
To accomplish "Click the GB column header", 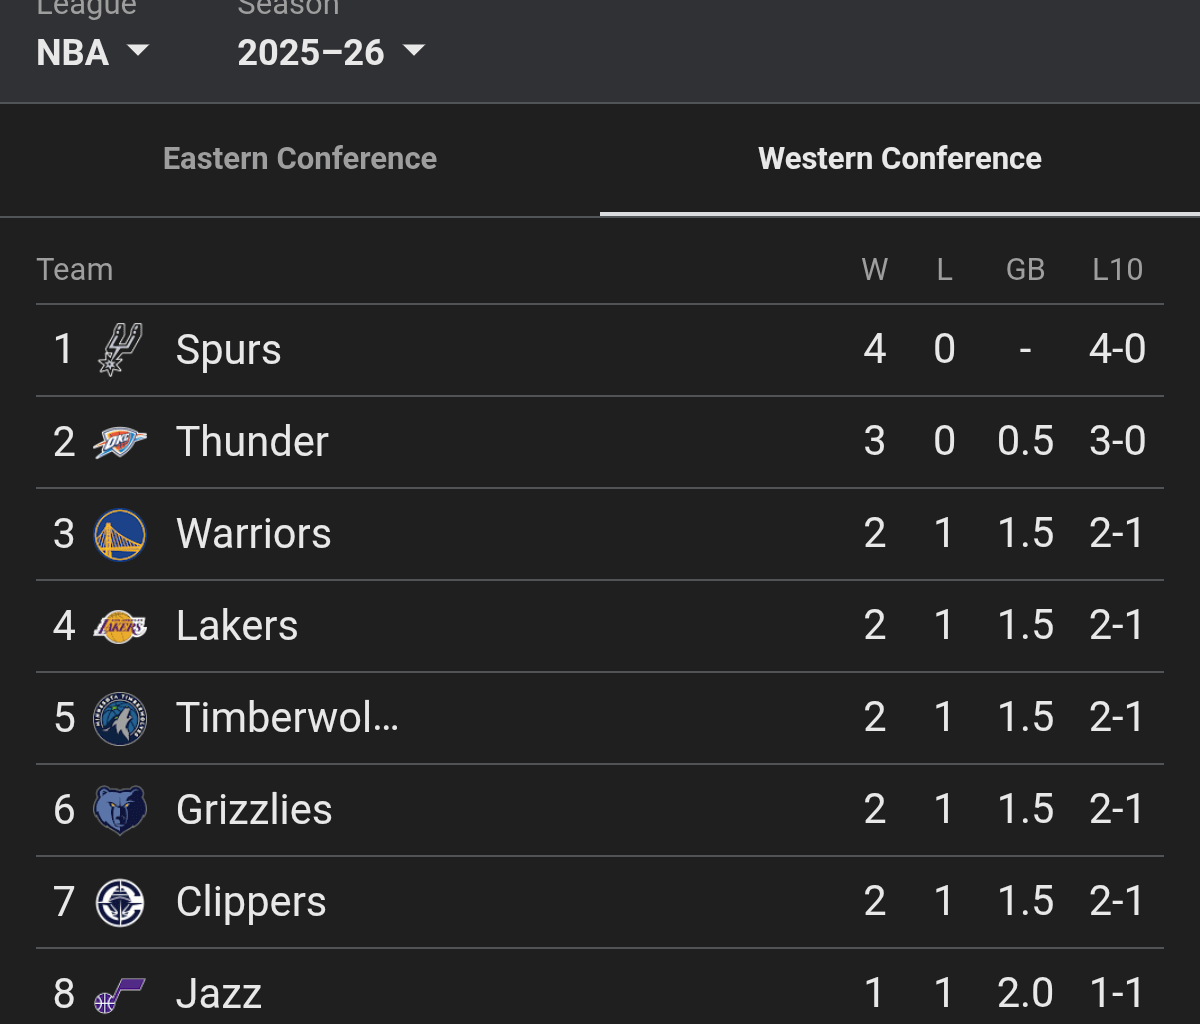I will pos(1024,269).
